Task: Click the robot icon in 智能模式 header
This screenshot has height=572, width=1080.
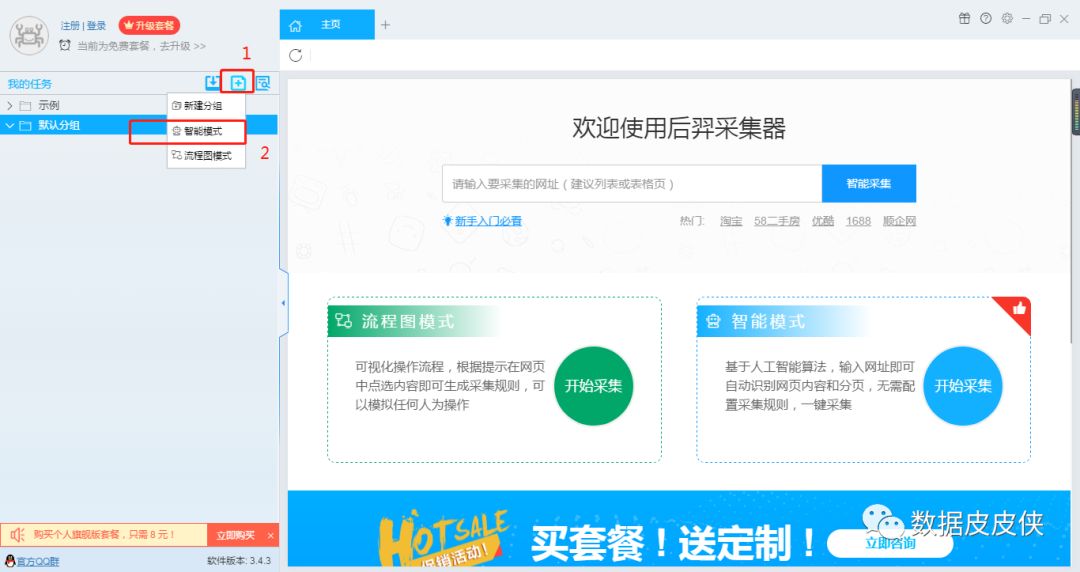Action: click(713, 321)
